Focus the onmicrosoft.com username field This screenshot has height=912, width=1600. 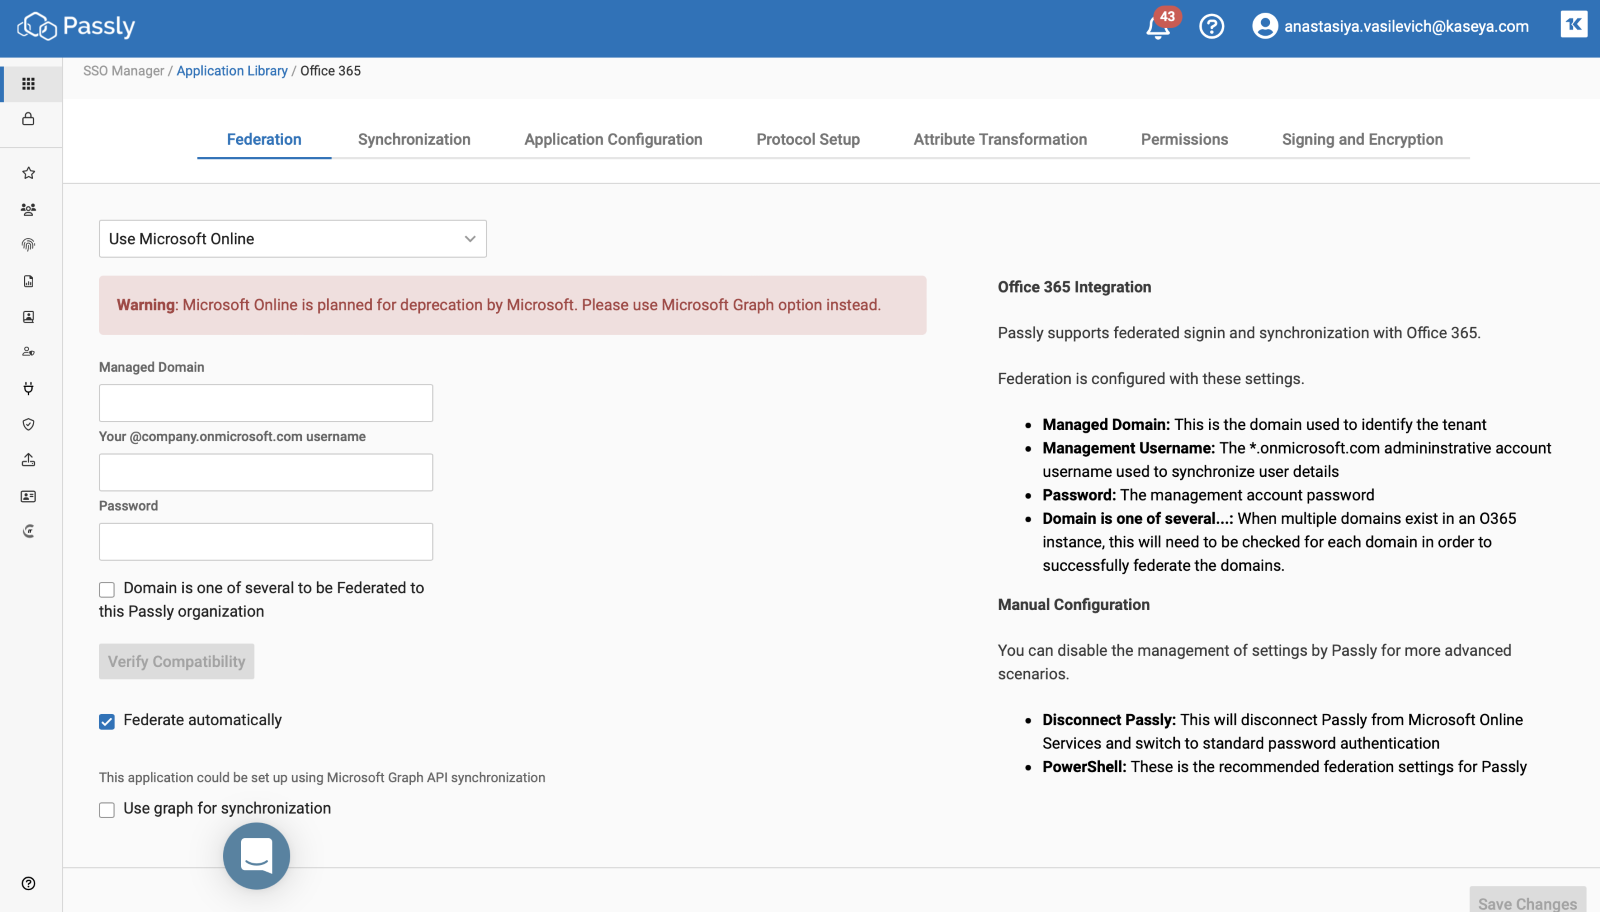coord(266,472)
